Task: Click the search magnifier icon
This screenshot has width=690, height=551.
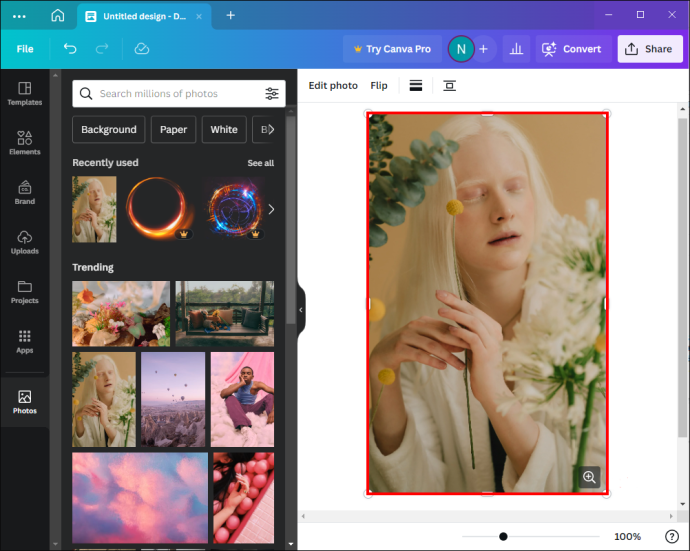Action: coord(86,93)
